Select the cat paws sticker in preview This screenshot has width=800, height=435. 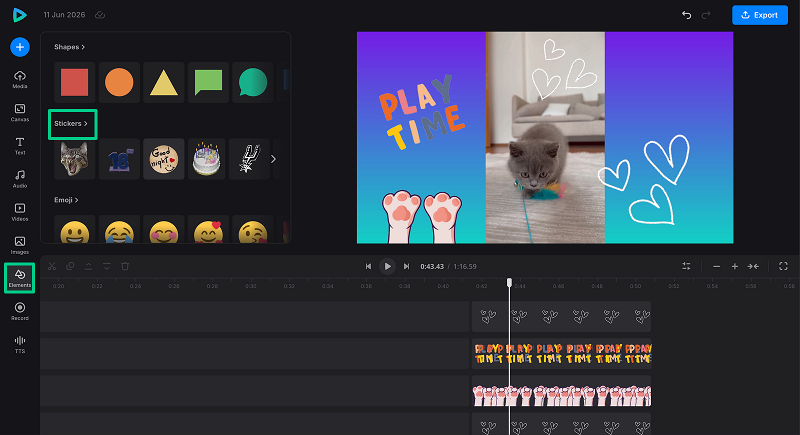click(x=421, y=217)
